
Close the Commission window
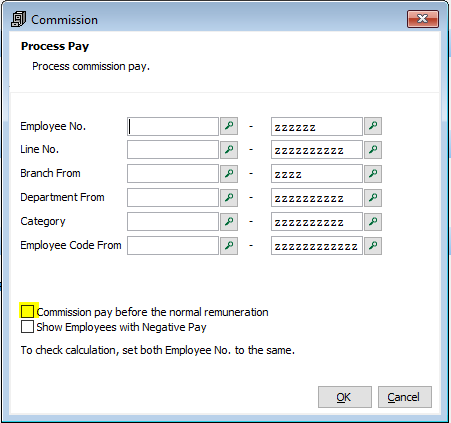pos(423,19)
